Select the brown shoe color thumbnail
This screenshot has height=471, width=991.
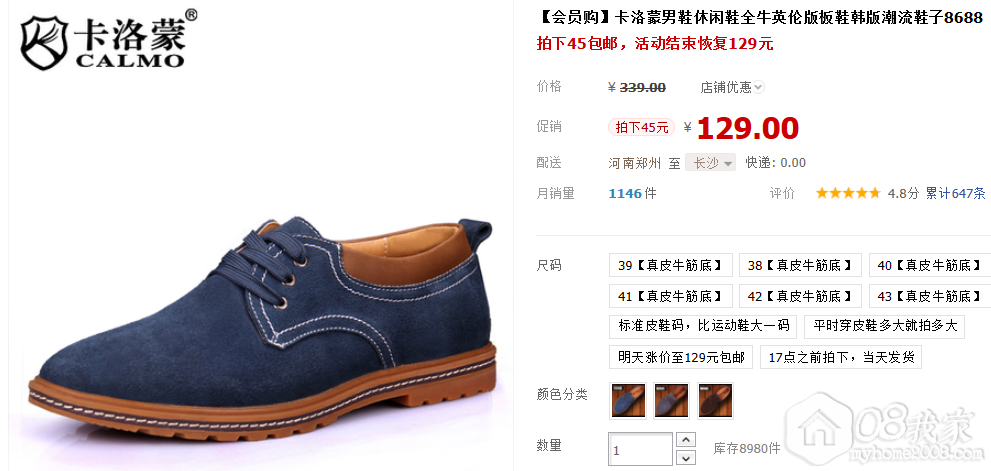point(715,400)
